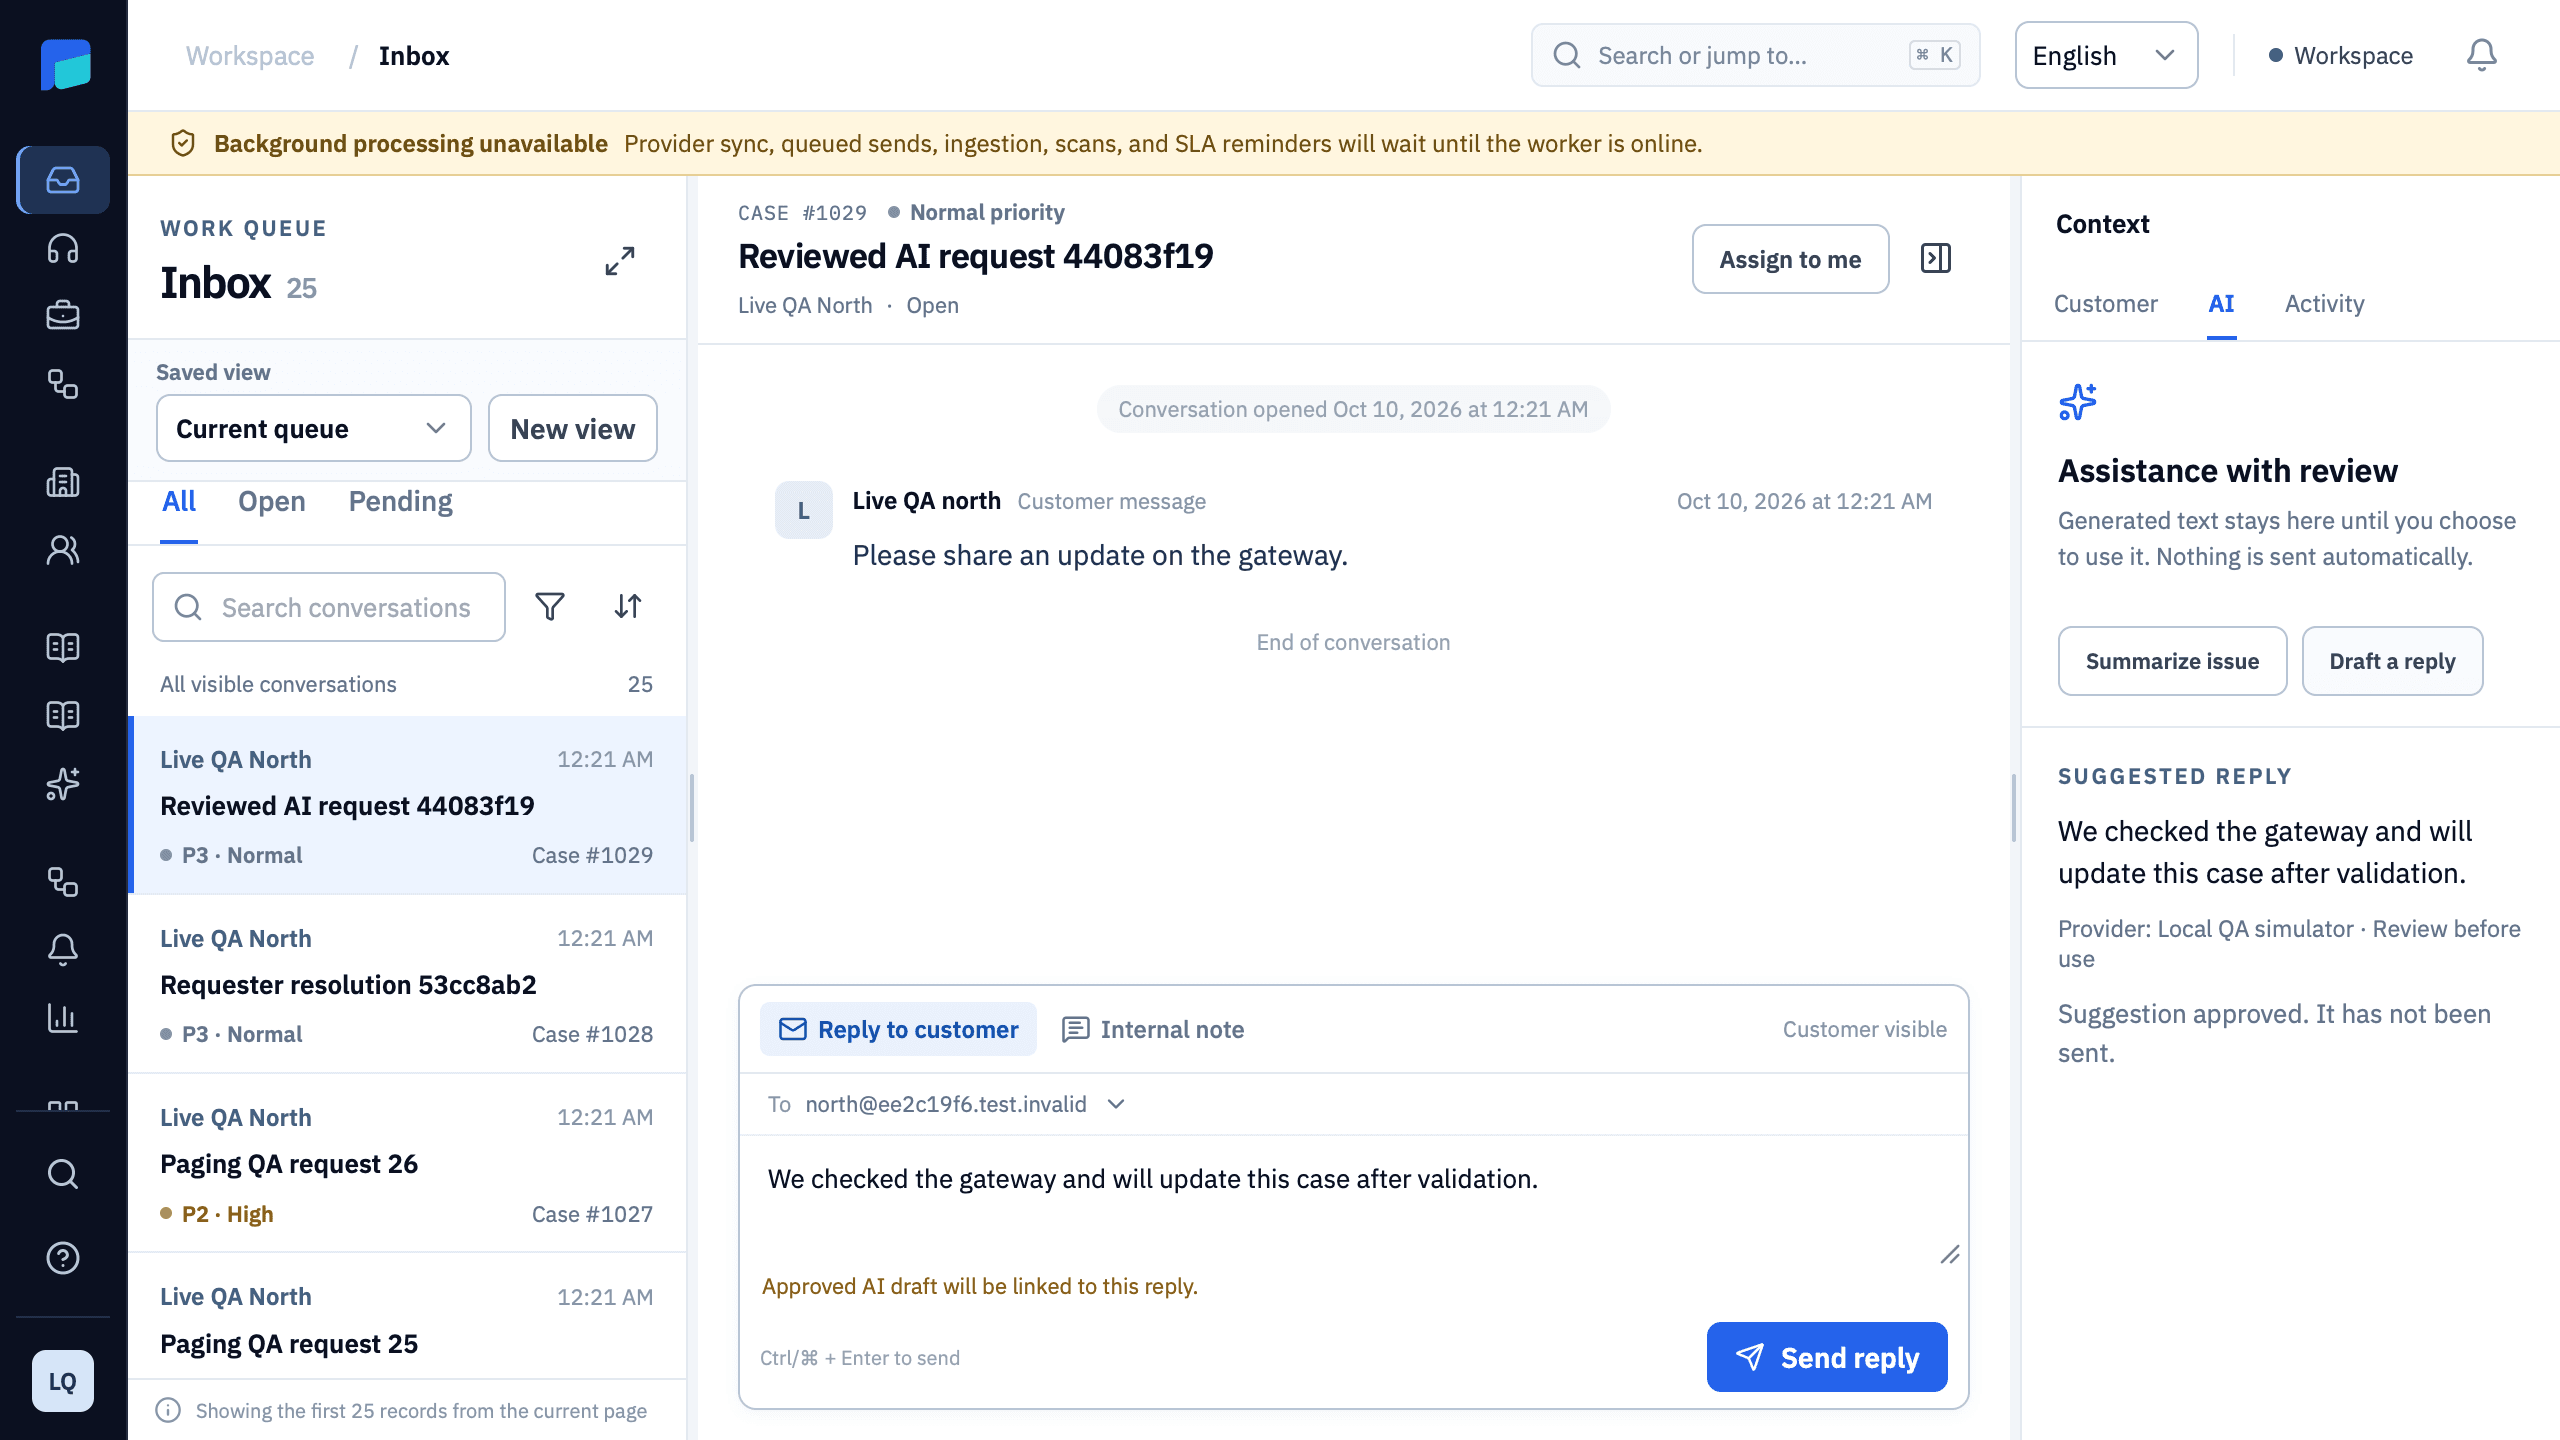
Task: Focus the Search or jump to field
Action: (1755, 55)
